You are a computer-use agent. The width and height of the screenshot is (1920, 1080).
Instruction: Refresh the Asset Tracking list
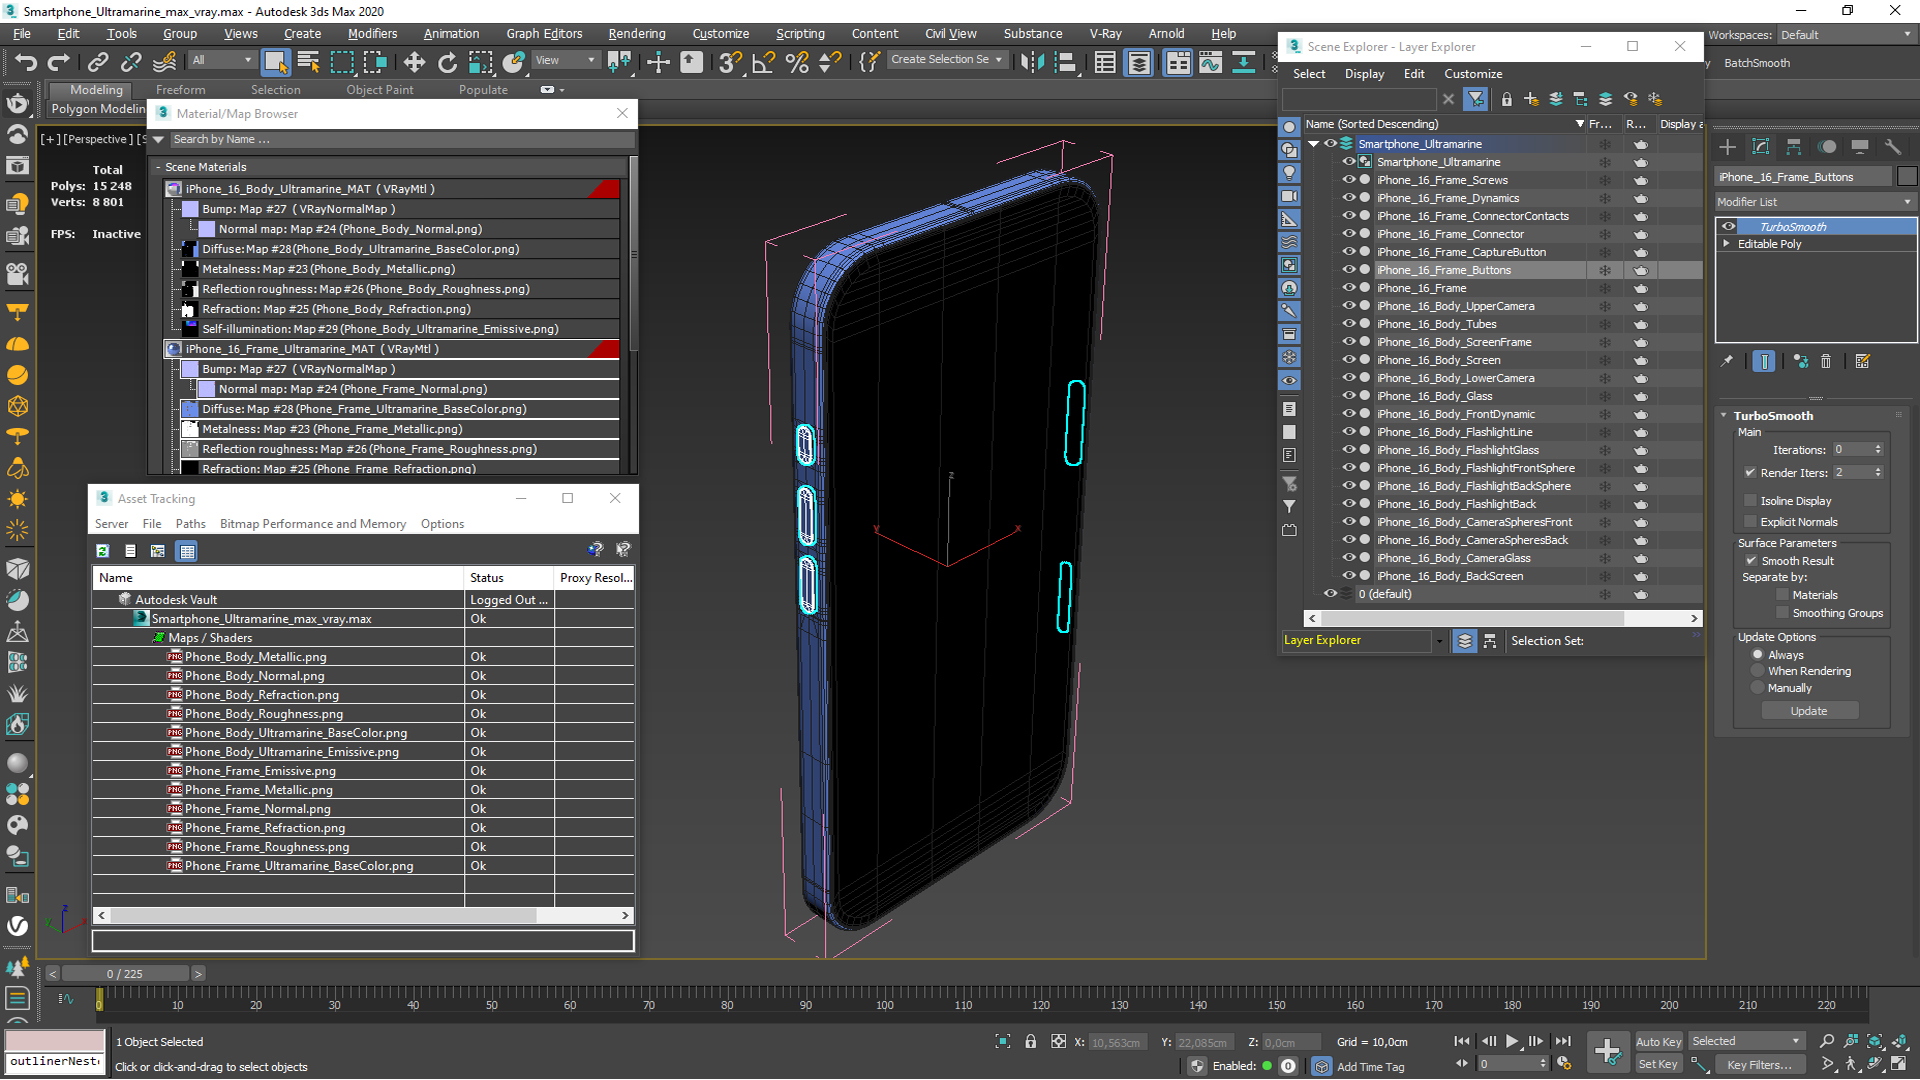tap(102, 551)
